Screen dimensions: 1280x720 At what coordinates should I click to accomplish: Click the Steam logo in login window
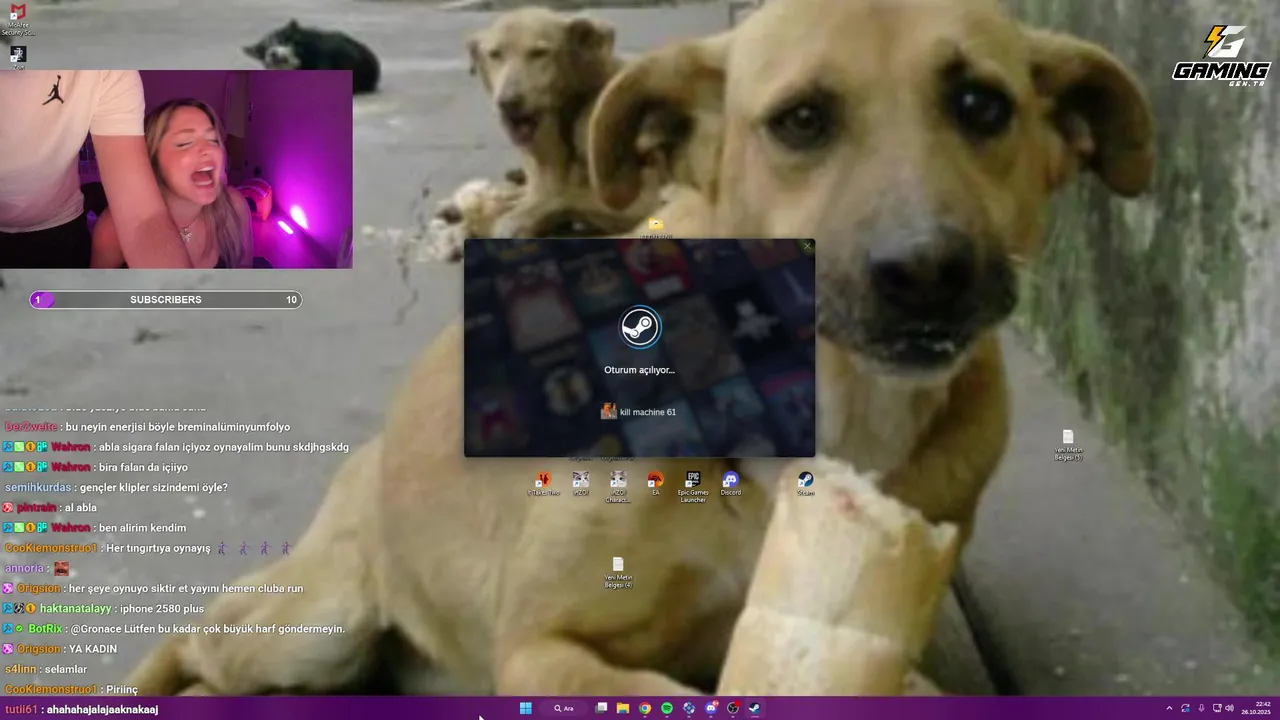click(640, 327)
